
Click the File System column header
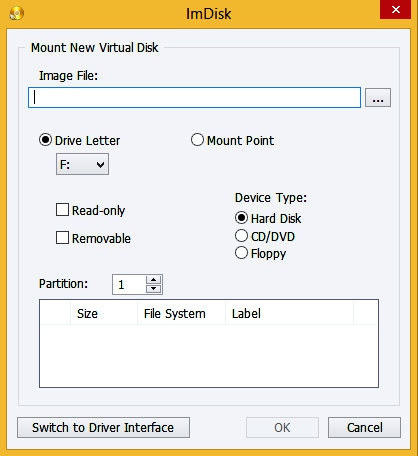click(181, 314)
